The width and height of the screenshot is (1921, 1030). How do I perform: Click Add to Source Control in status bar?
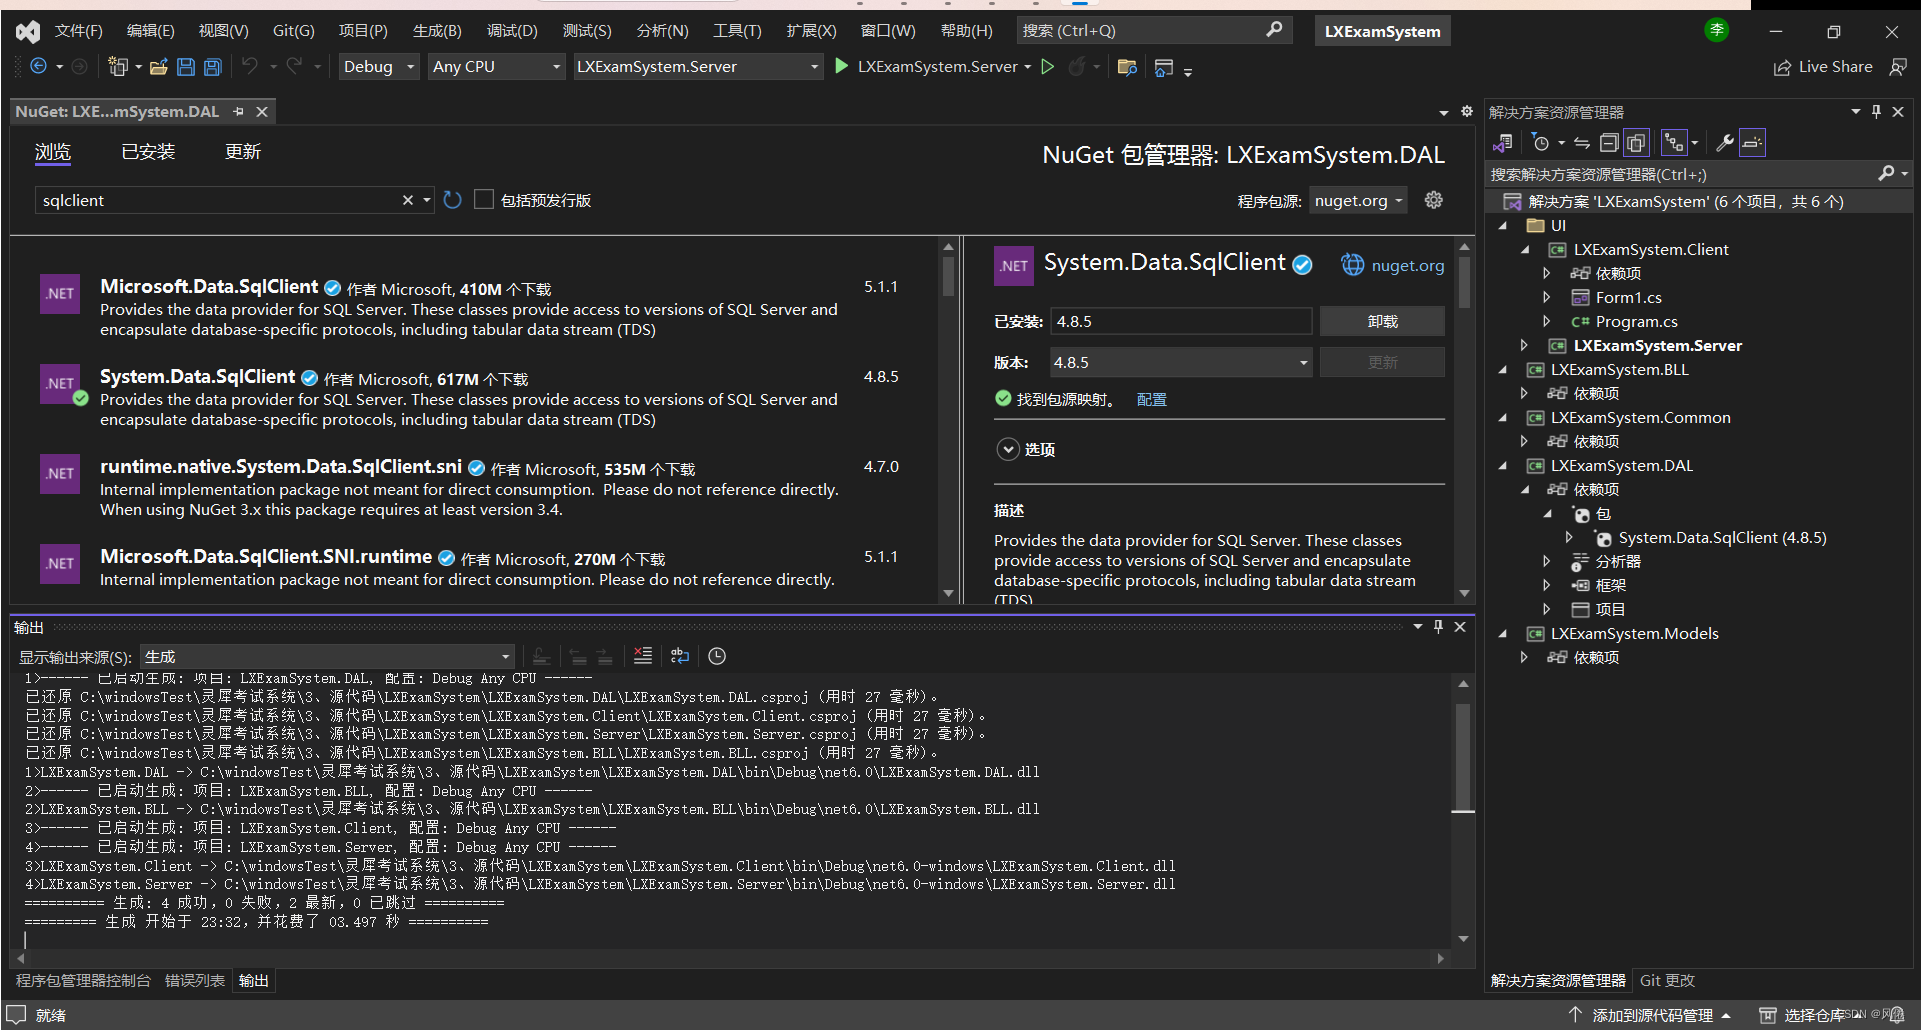coord(1650,1015)
